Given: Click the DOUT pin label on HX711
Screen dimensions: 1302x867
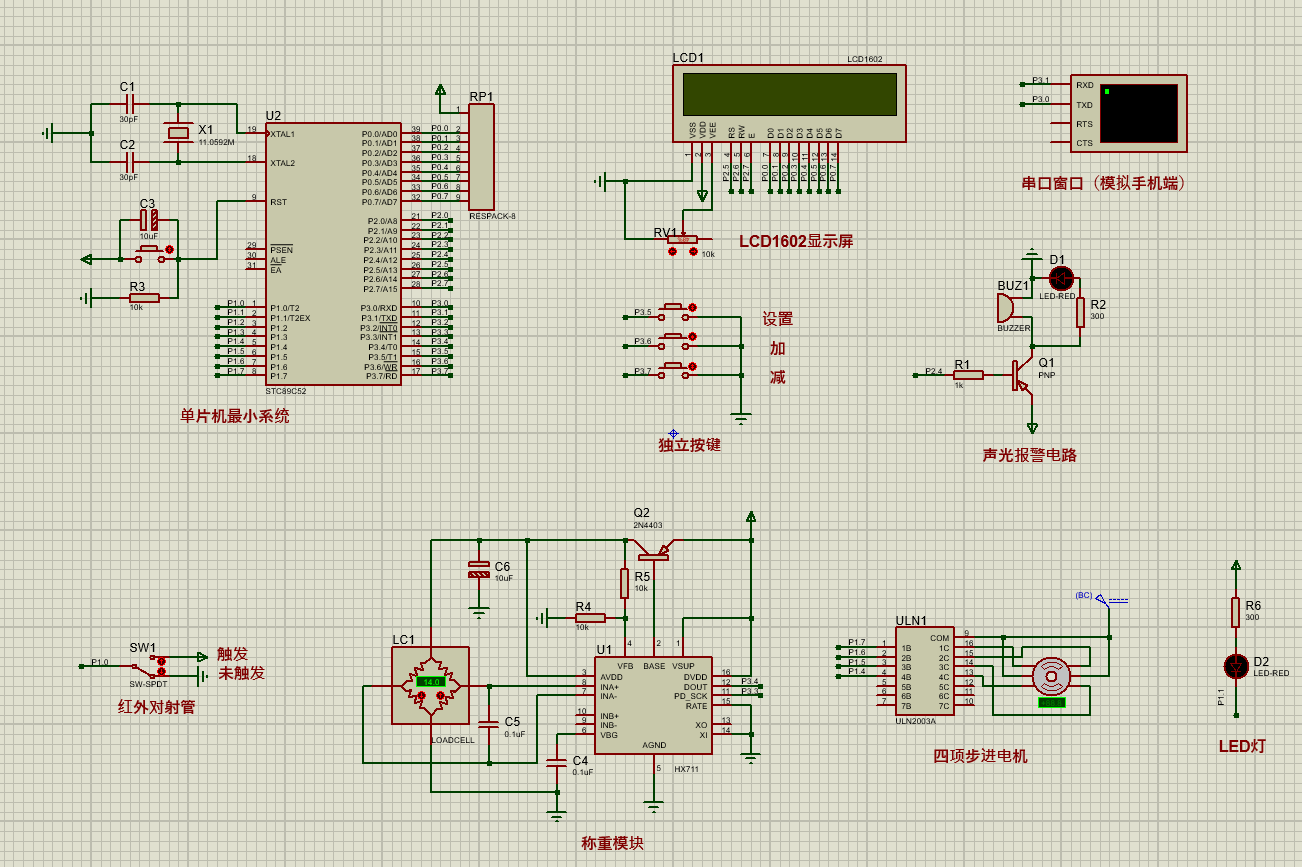Looking at the screenshot, I should [697, 687].
